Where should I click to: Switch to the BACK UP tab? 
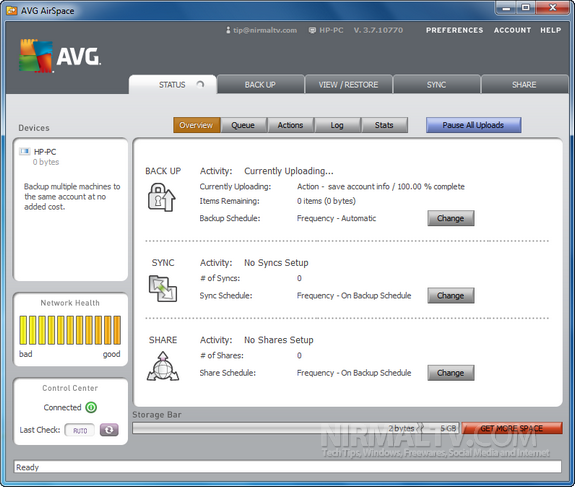click(260, 85)
